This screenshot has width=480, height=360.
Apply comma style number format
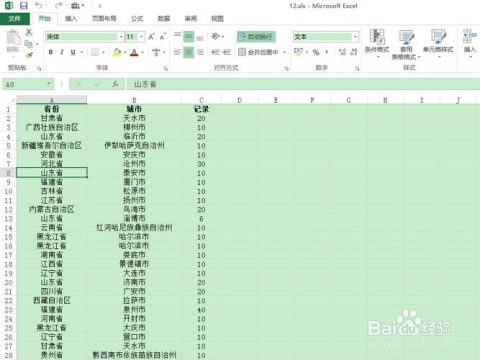[x=327, y=52]
